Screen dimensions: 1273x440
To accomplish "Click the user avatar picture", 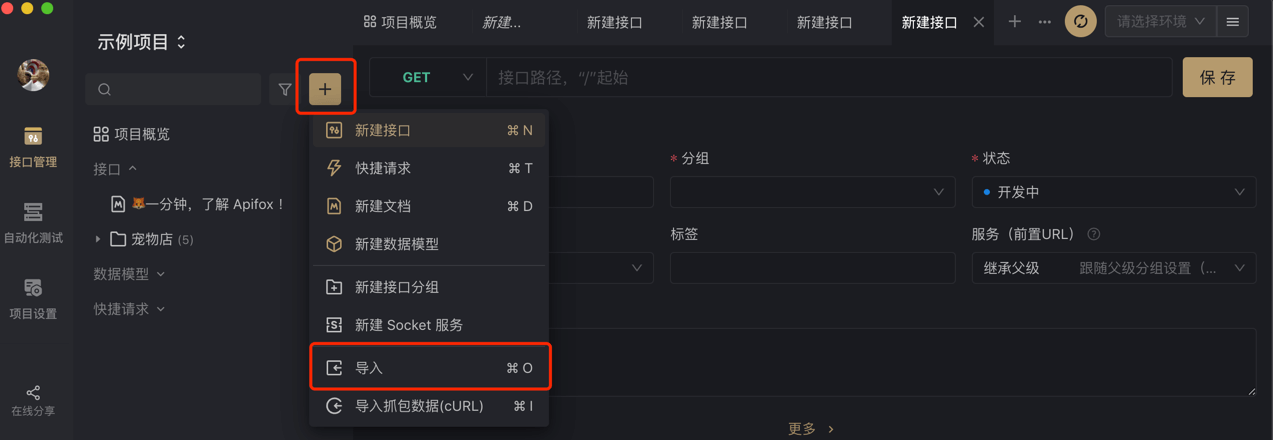I will pyautogui.click(x=33, y=75).
